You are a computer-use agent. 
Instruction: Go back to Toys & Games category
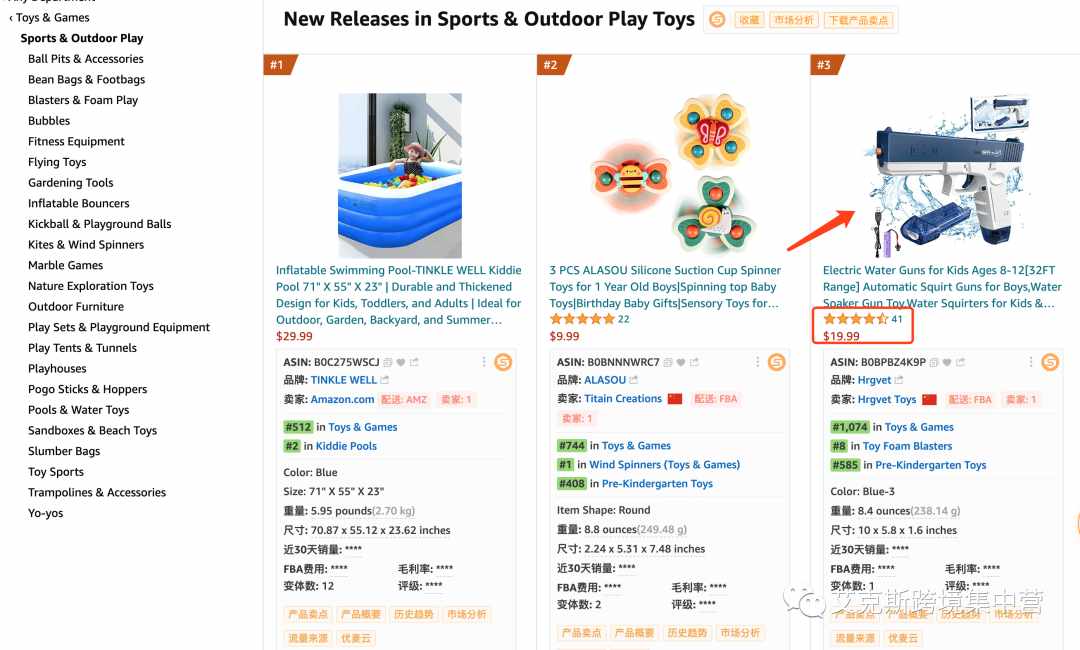[x=50, y=18]
